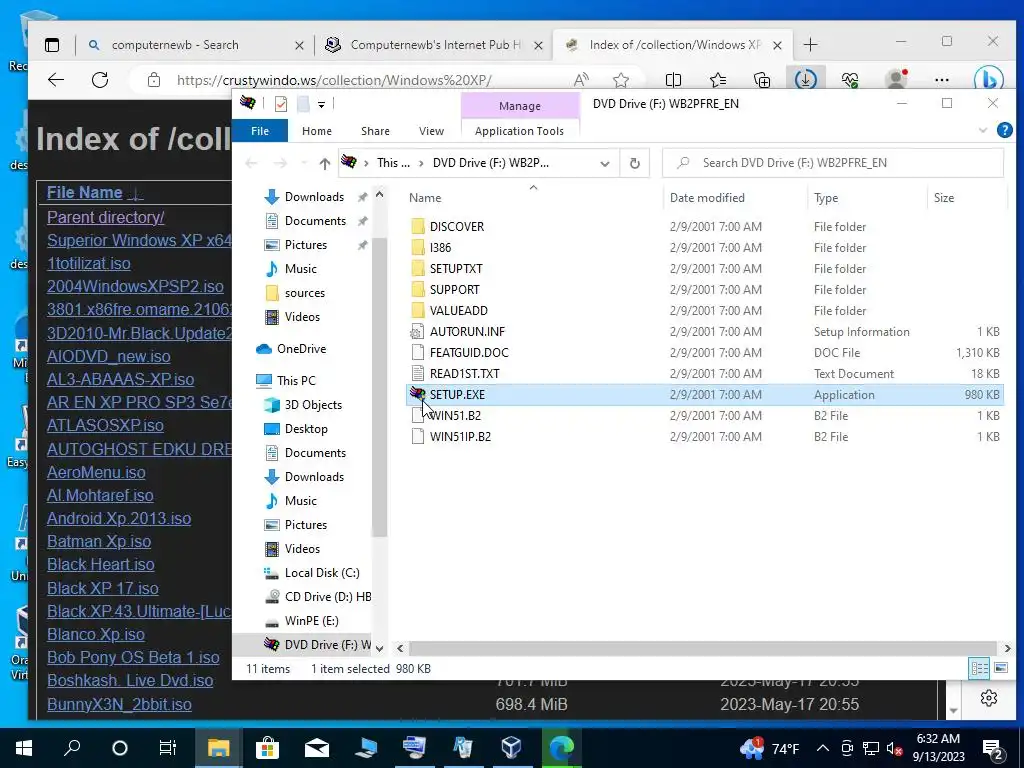Select FEATGUID.DOC file

469,353
